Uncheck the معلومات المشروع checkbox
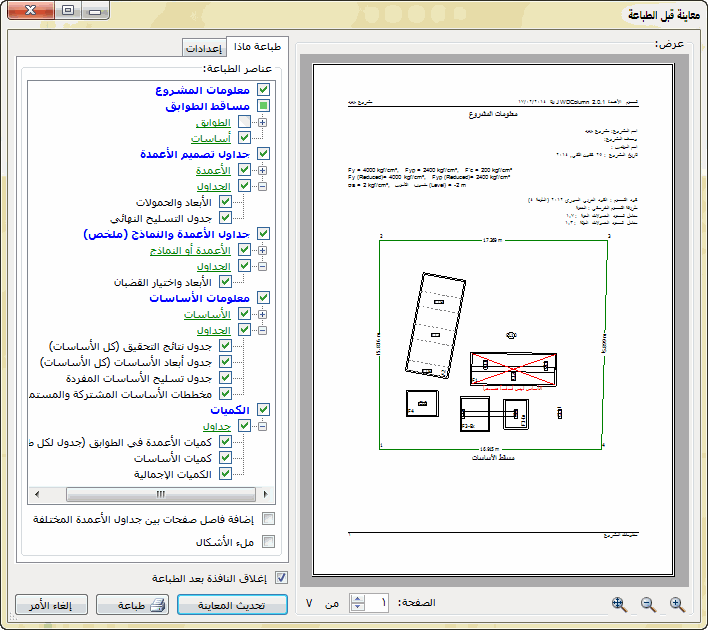The height and width of the screenshot is (630, 708). [264, 90]
